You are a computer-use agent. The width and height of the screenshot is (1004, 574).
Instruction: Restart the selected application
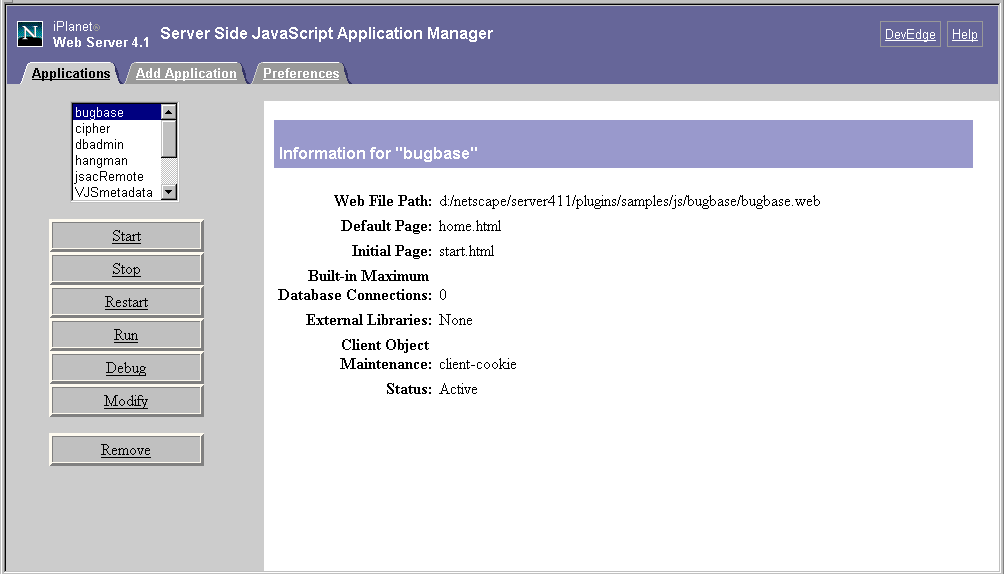126,302
